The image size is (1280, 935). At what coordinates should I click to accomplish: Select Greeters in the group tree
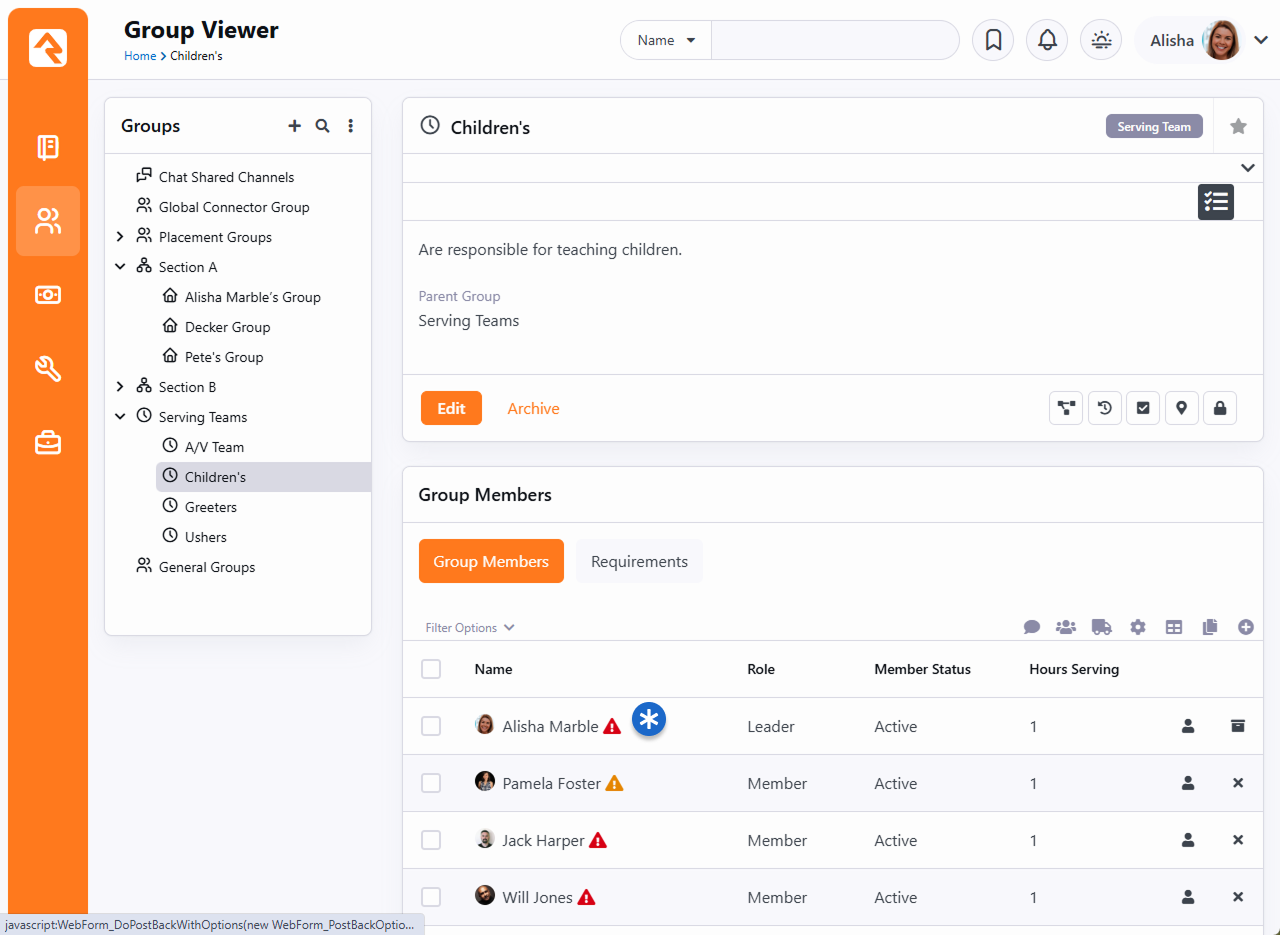tap(210, 507)
